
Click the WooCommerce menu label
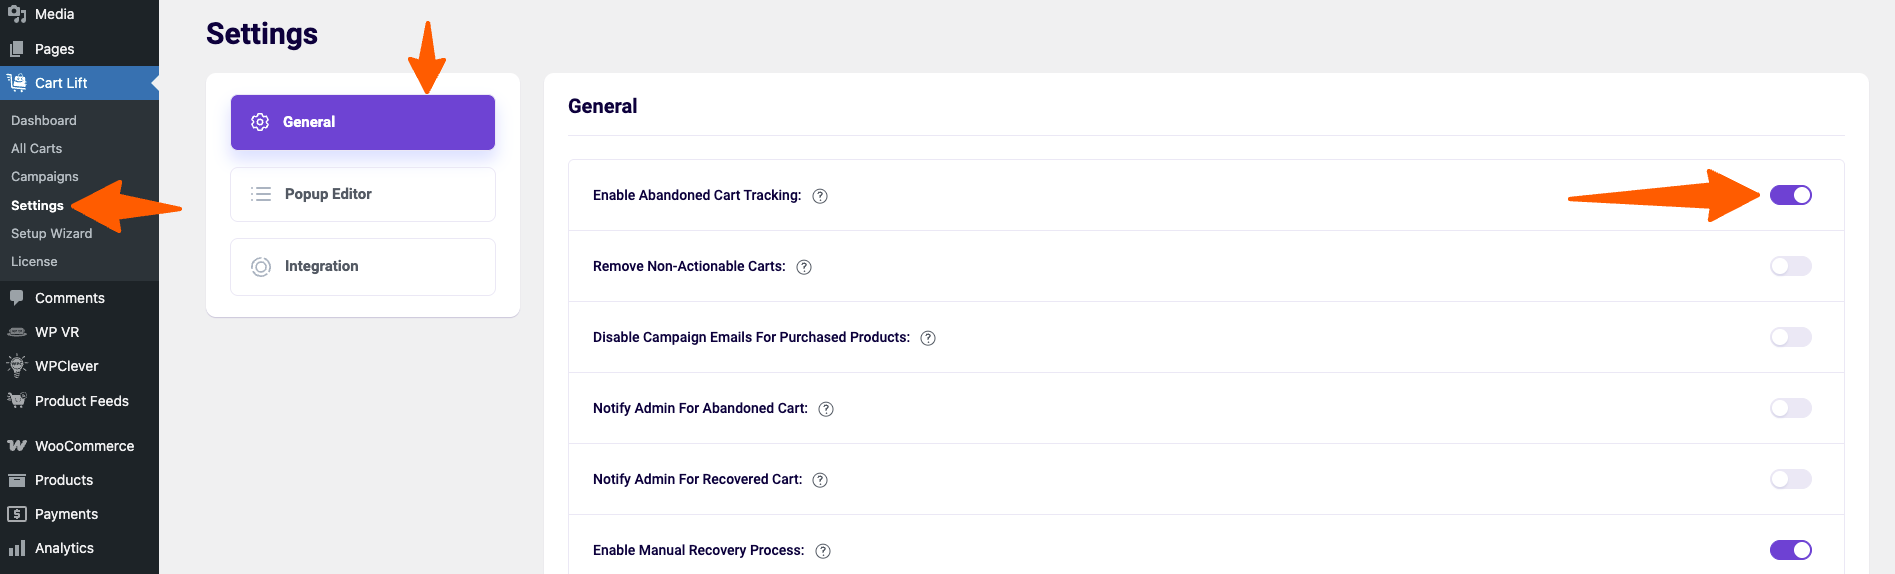tap(85, 446)
